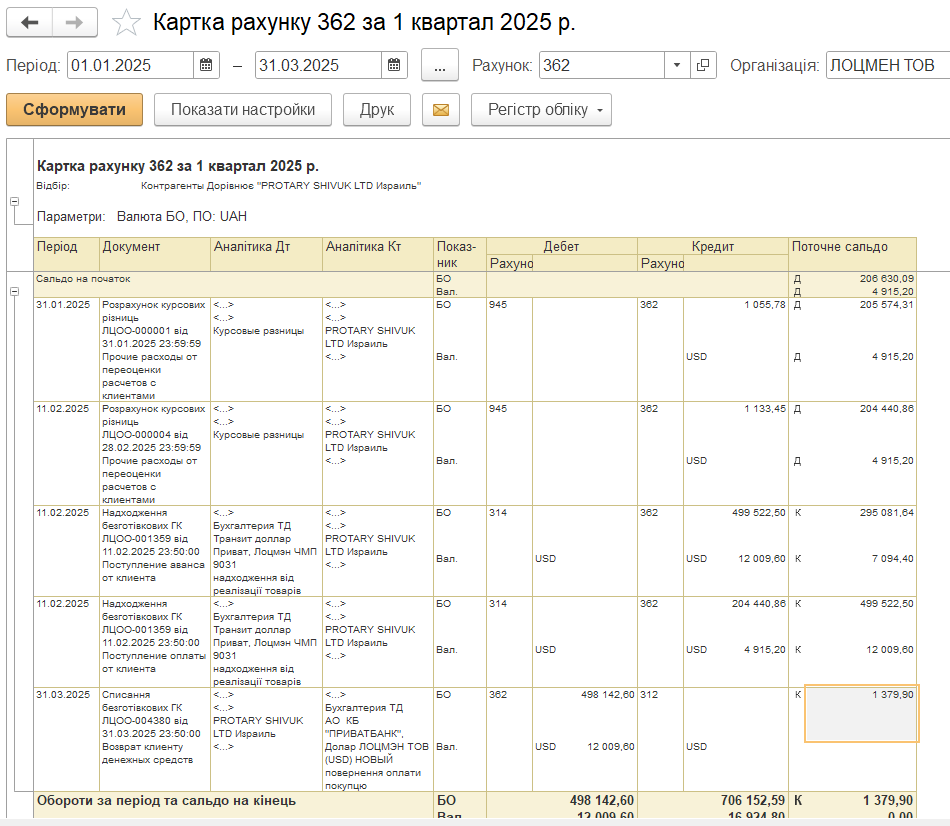950x826 pixels.
Task: Open period selection ellipsis button
Action: coord(440,65)
